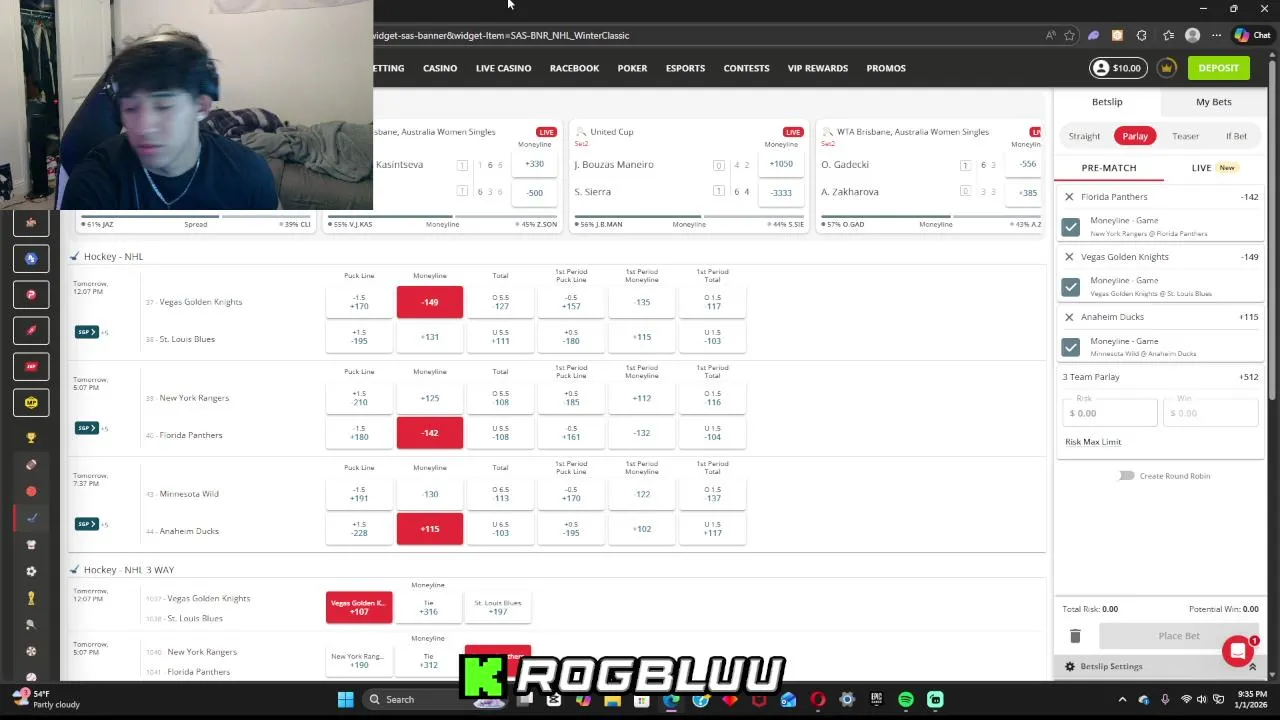Click the browser favorites star icon
Image resolution: width=1280 pixels, height=720 pixels.
[1069, 35]
